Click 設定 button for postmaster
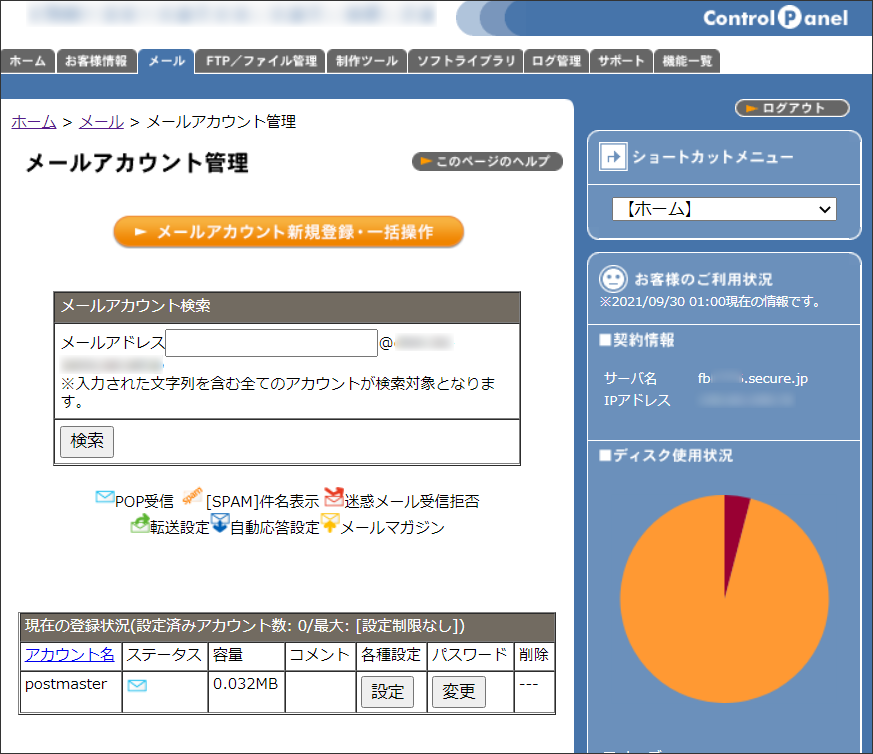The image size is (873, 754). tap(386, 691)
